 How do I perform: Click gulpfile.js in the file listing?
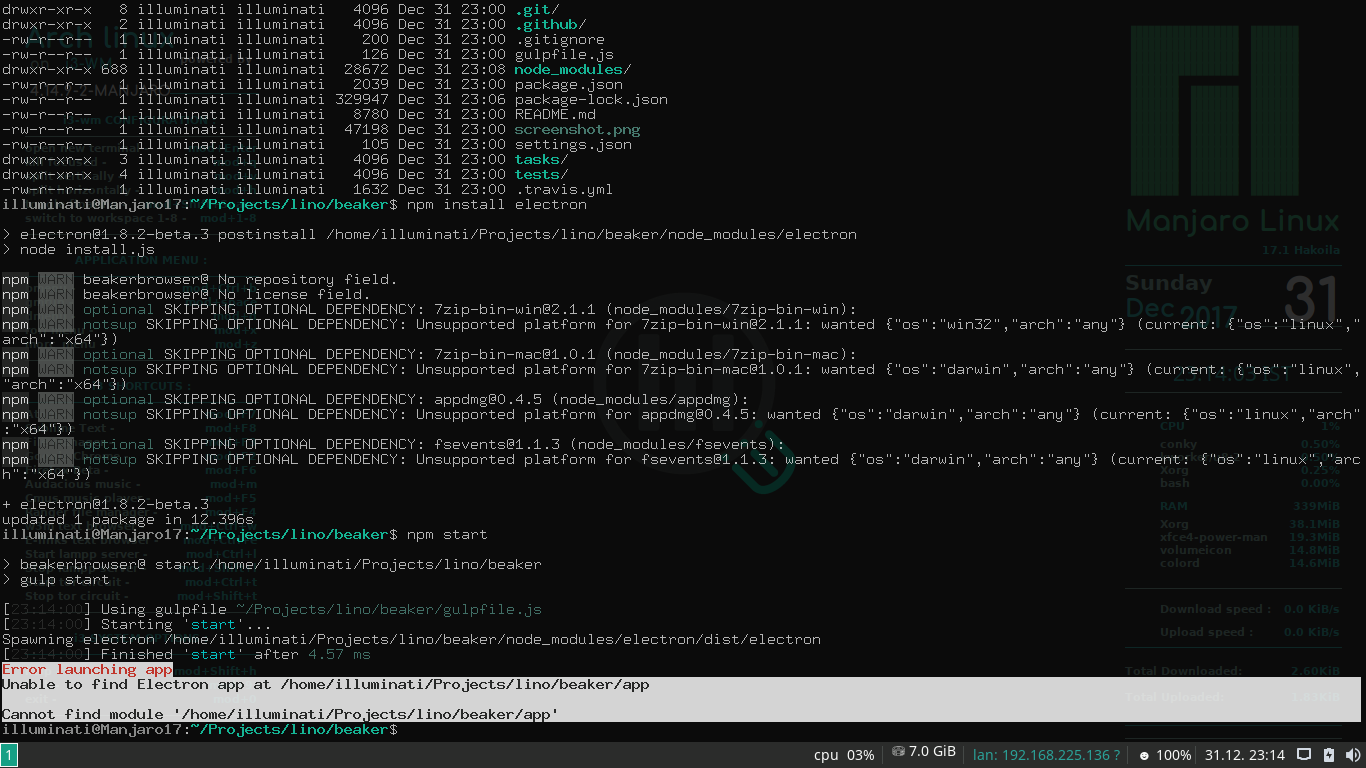(x=564, y=54)
